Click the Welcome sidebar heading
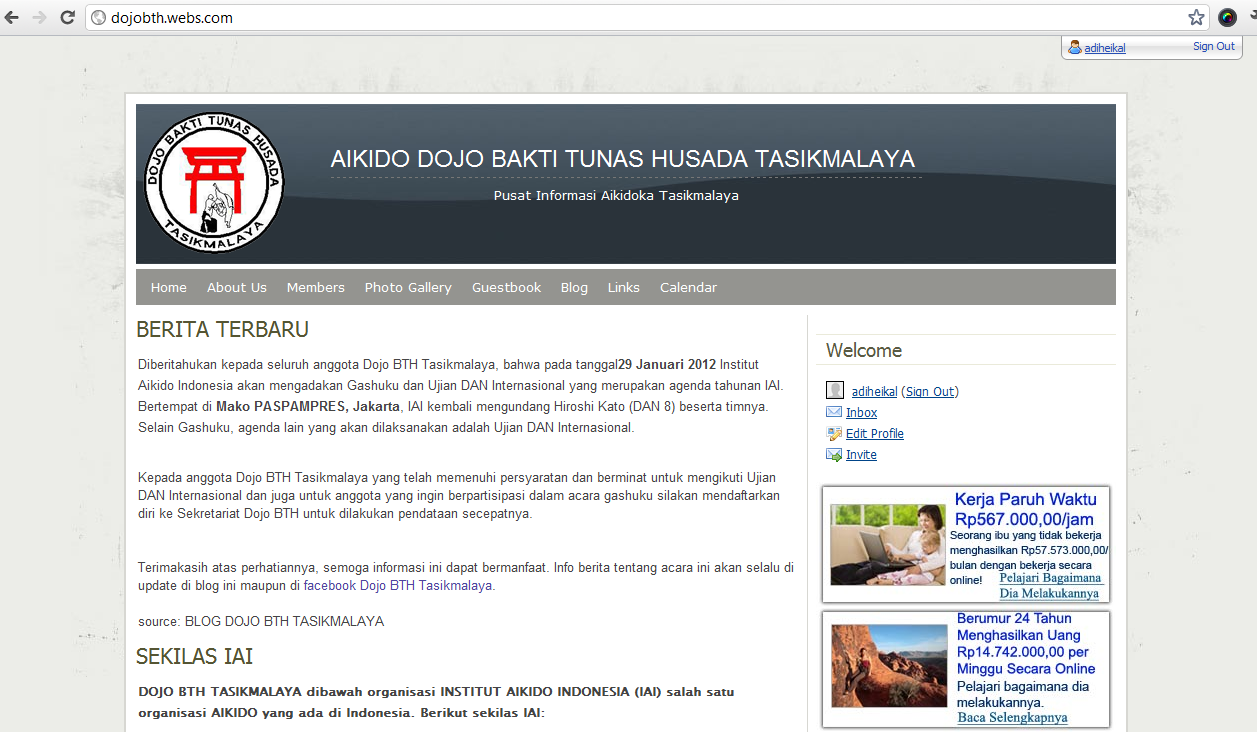 (x=864, y=351)
